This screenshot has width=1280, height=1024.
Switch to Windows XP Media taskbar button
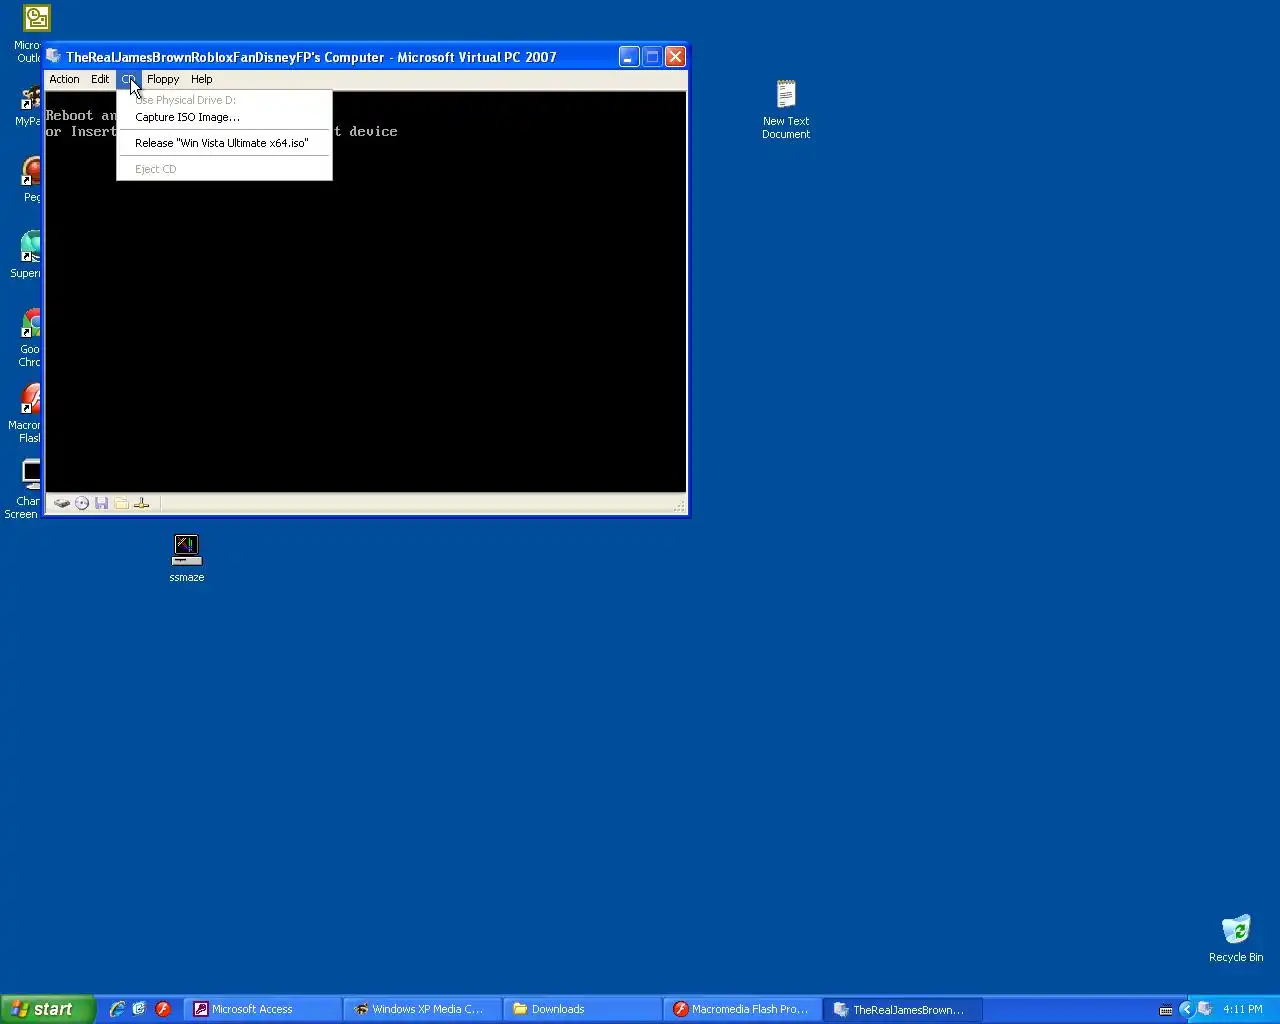[x=422, y=1009]
